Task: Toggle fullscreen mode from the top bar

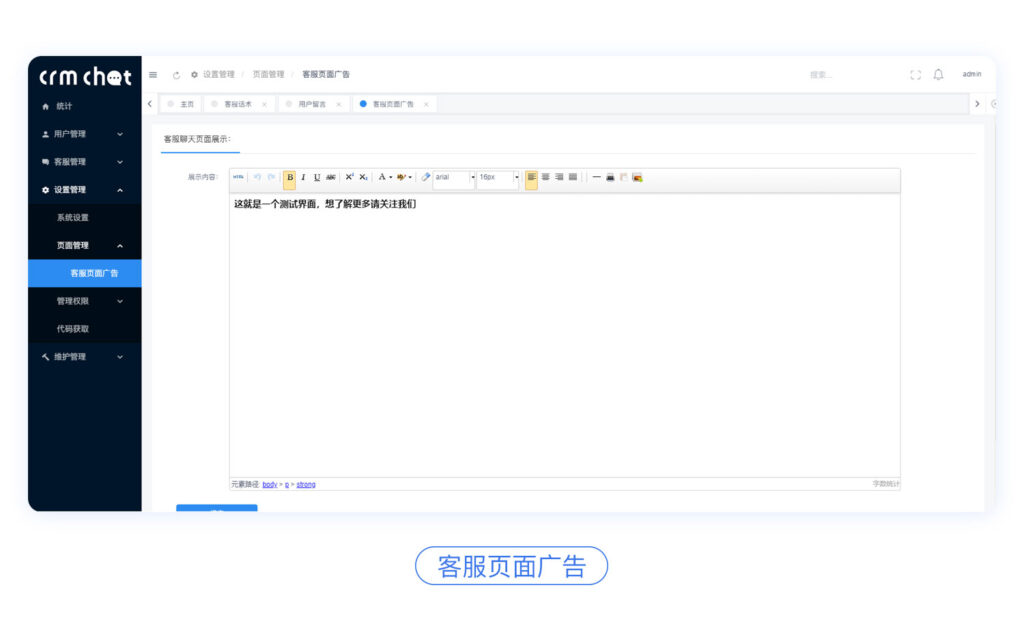Action: tap(915, 74)
